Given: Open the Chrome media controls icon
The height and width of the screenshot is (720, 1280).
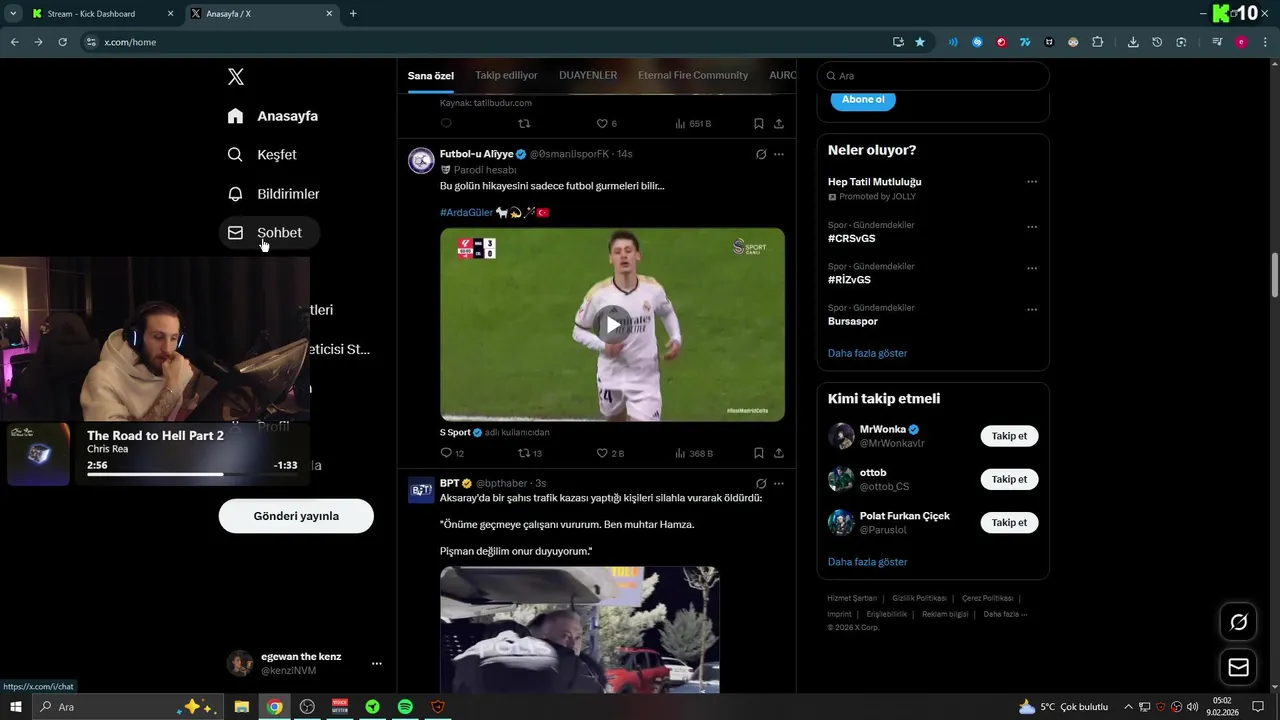Looking at the screenshot, I should [1217, 42].
